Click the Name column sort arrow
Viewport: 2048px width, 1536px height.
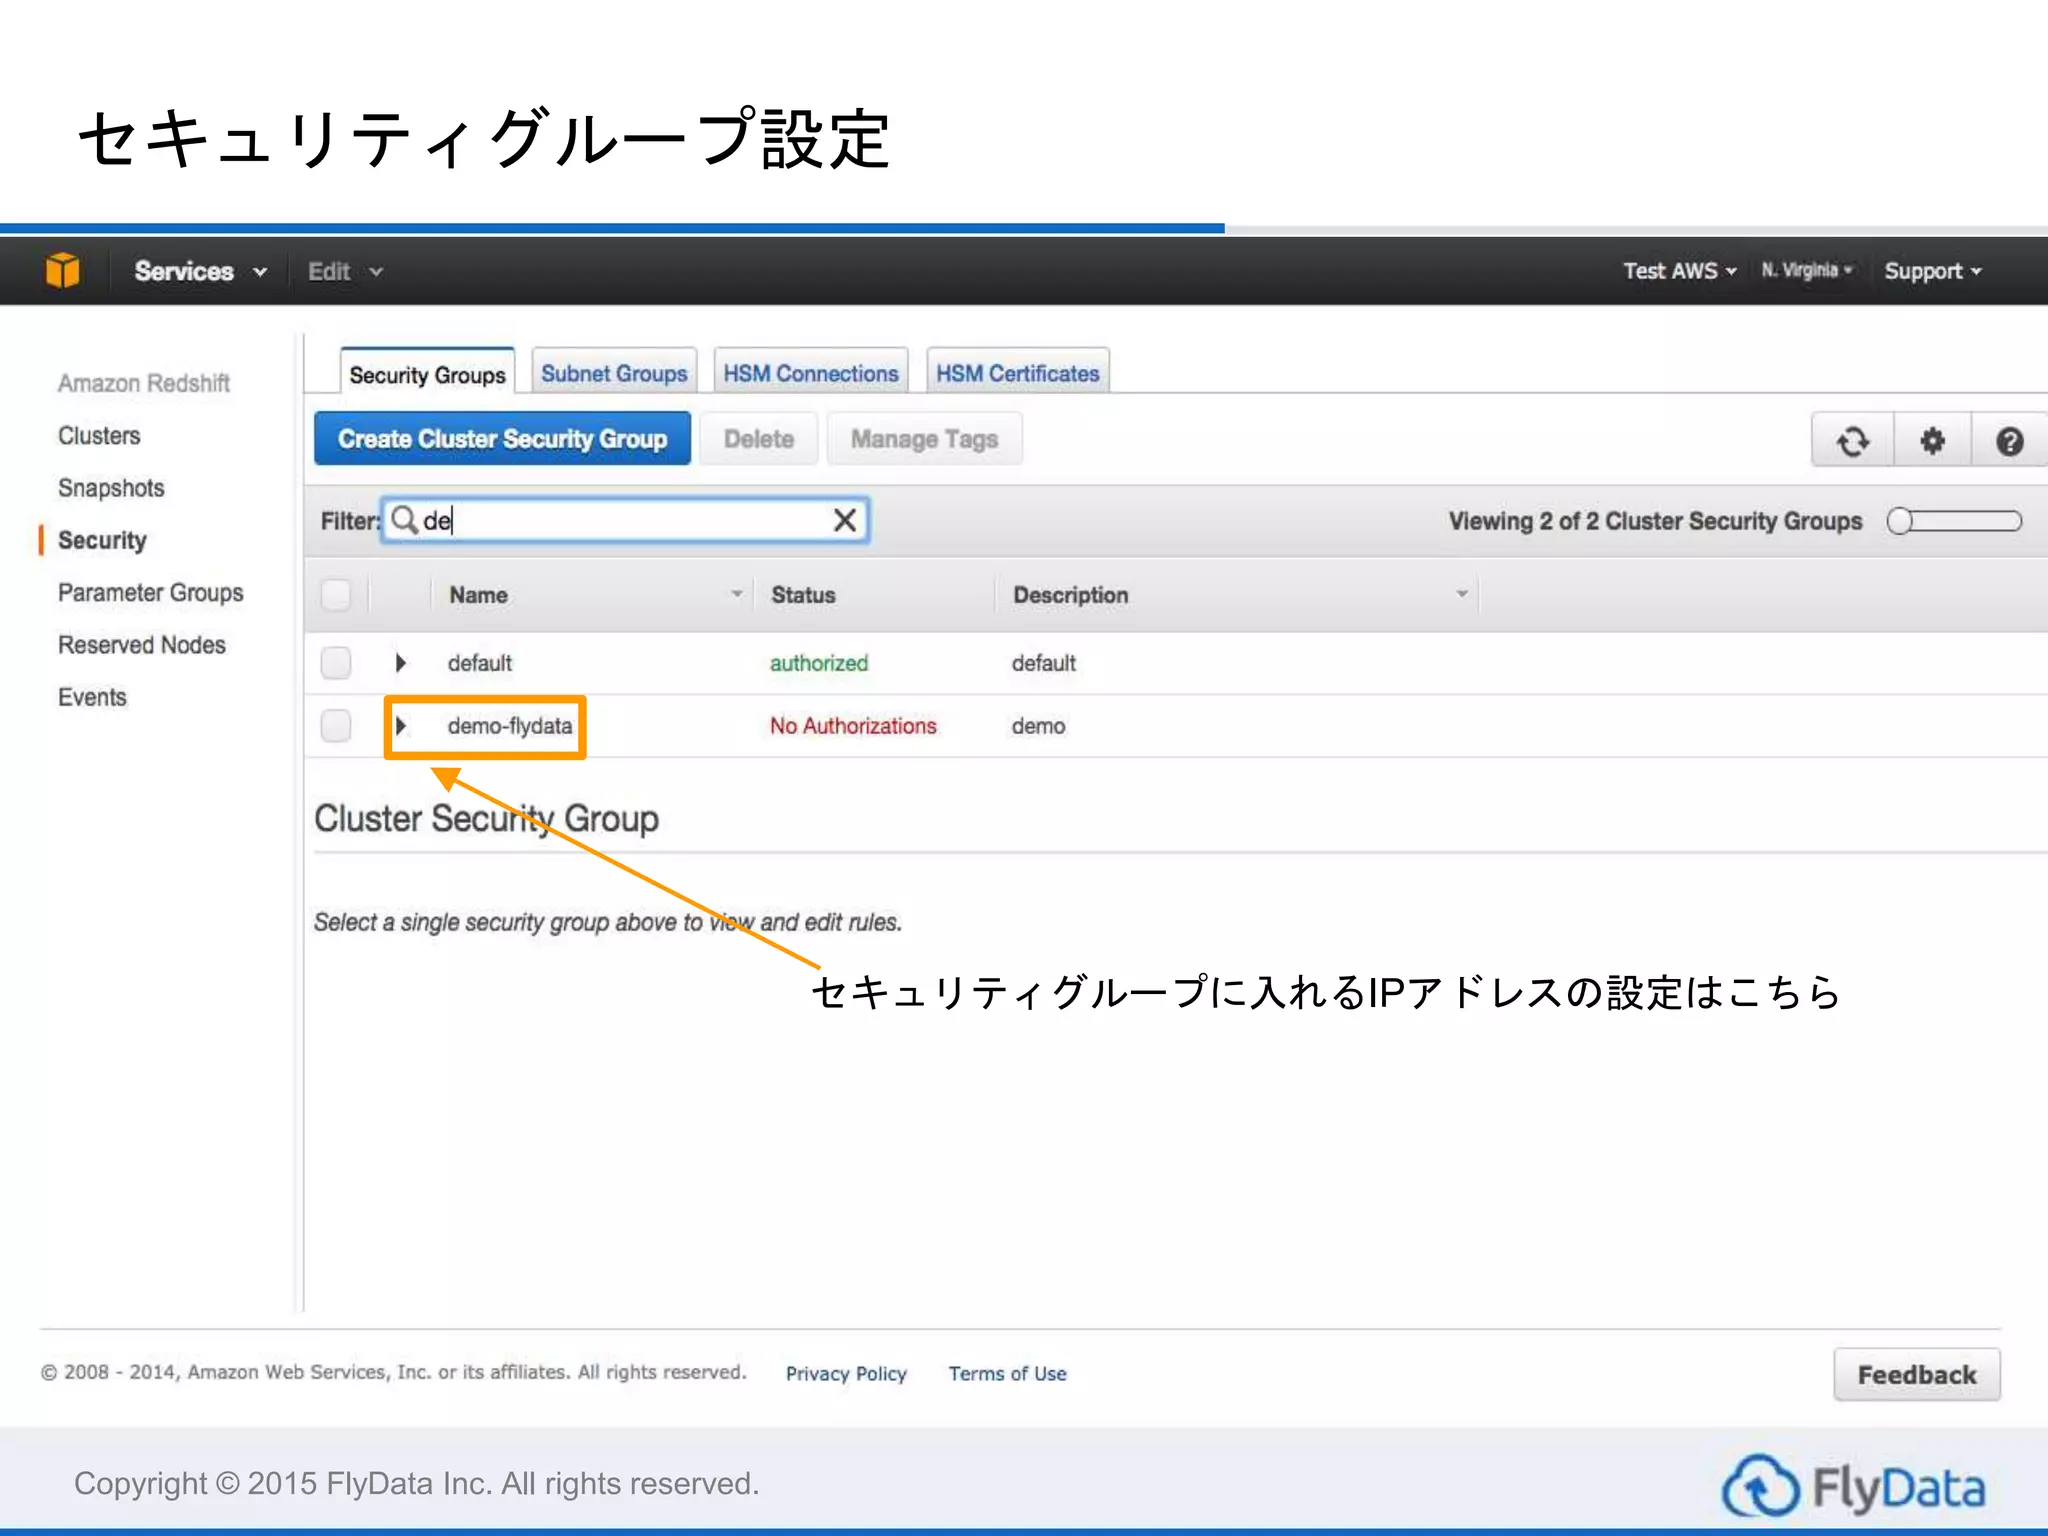click(x=737, y=594)
